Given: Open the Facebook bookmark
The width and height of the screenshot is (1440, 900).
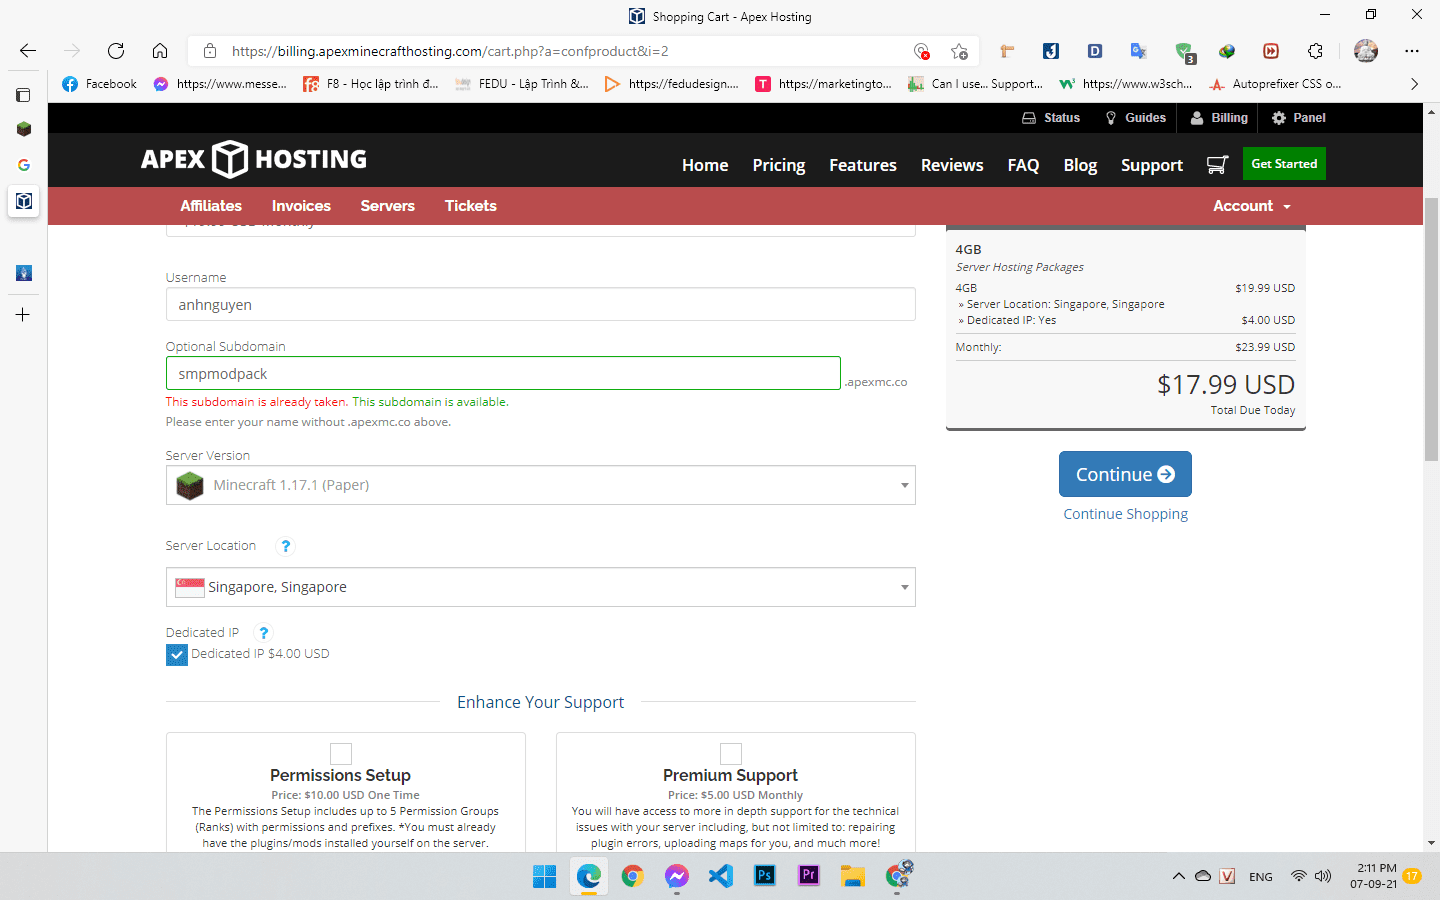Looking at the screenshot, I should pyautogui.click(x=99, y=84).
